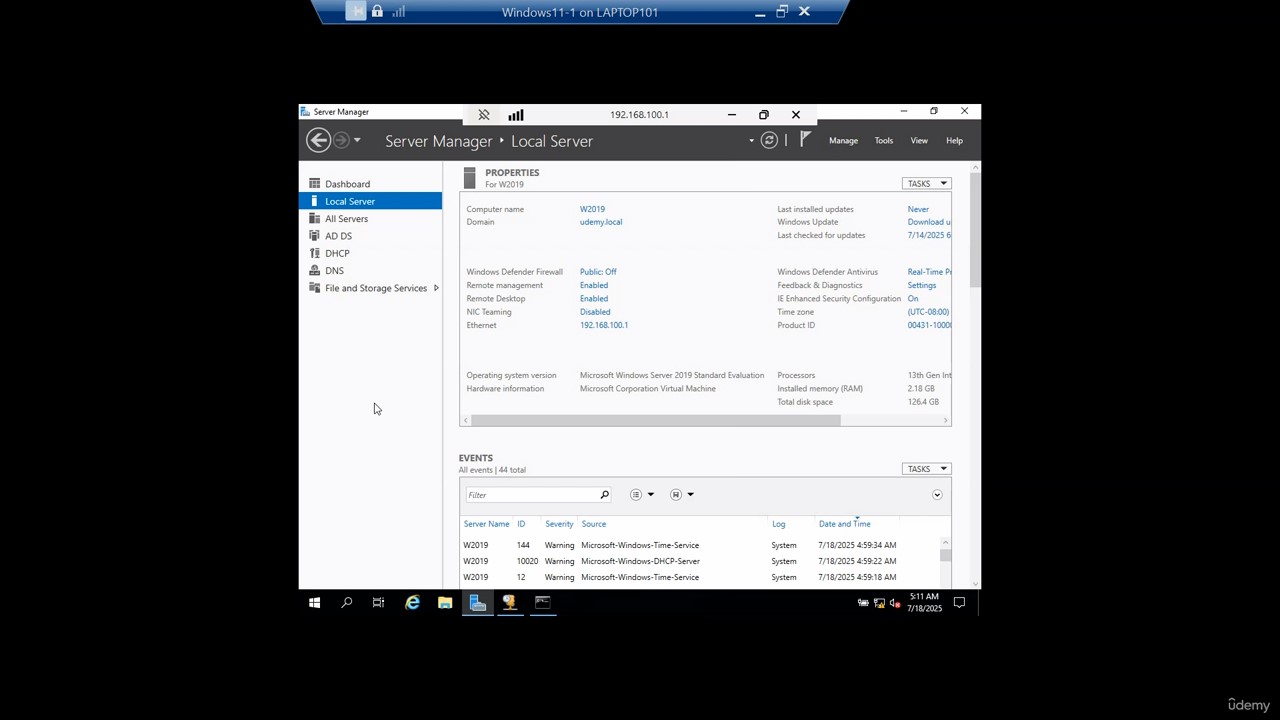Open the Tools menu
The image size is (1280, 720).
pos(884,141)
